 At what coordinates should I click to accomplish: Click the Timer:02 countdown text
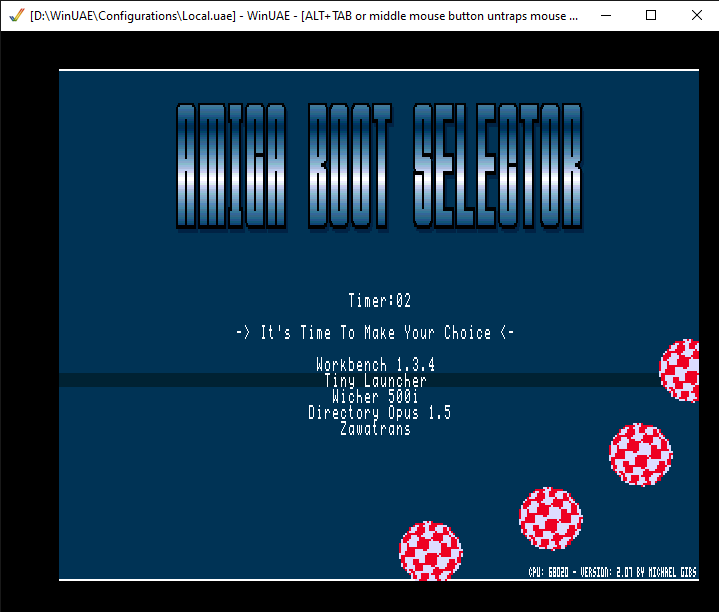[379, 300]
